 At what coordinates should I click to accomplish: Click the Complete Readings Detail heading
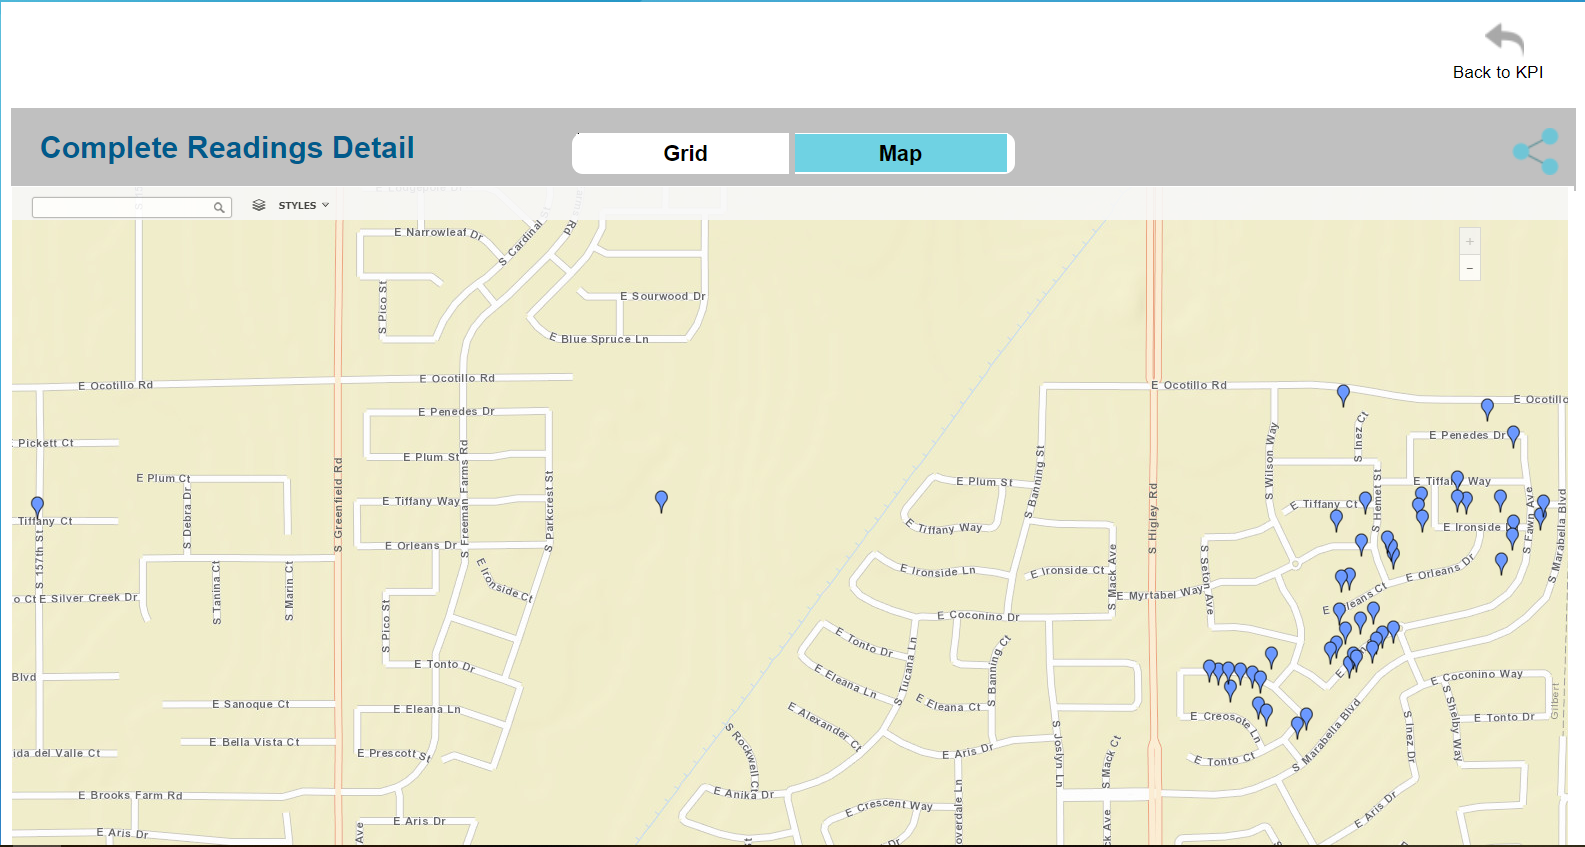pos(227,148)
